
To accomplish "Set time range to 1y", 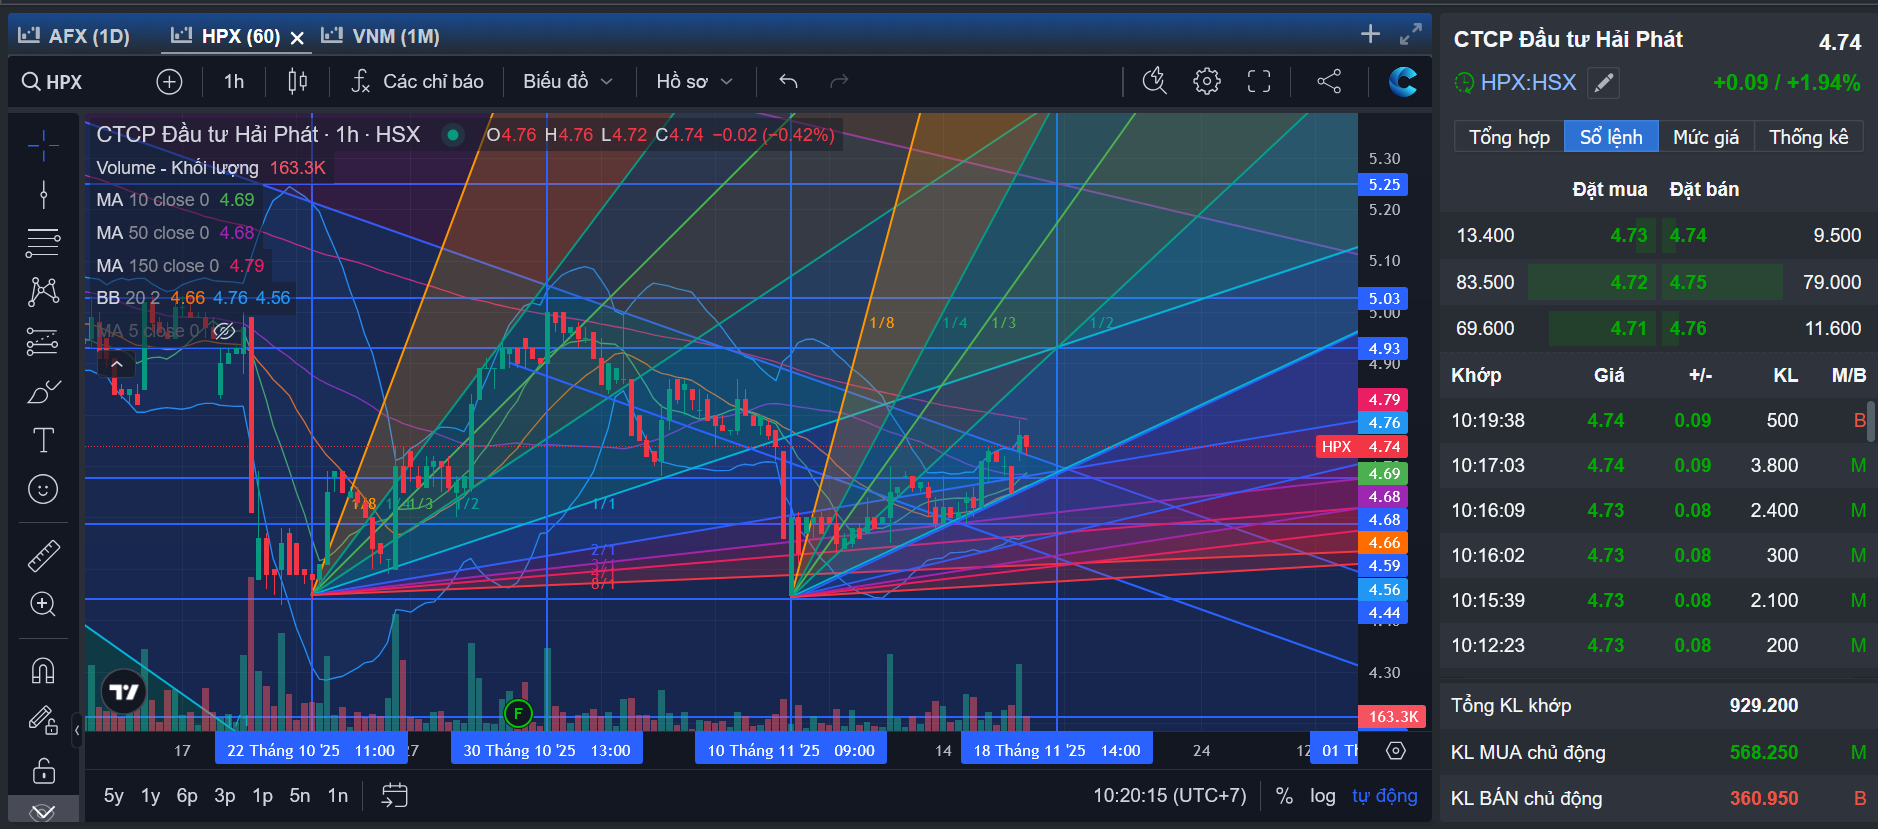I will tap(151, 796).
